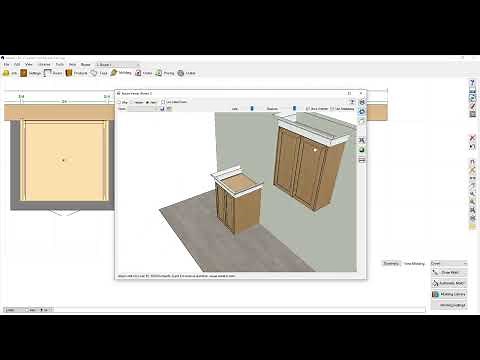Click the bottom yellow icon on the right toolbar
The image size is (480, 360).
coord(472,227)
